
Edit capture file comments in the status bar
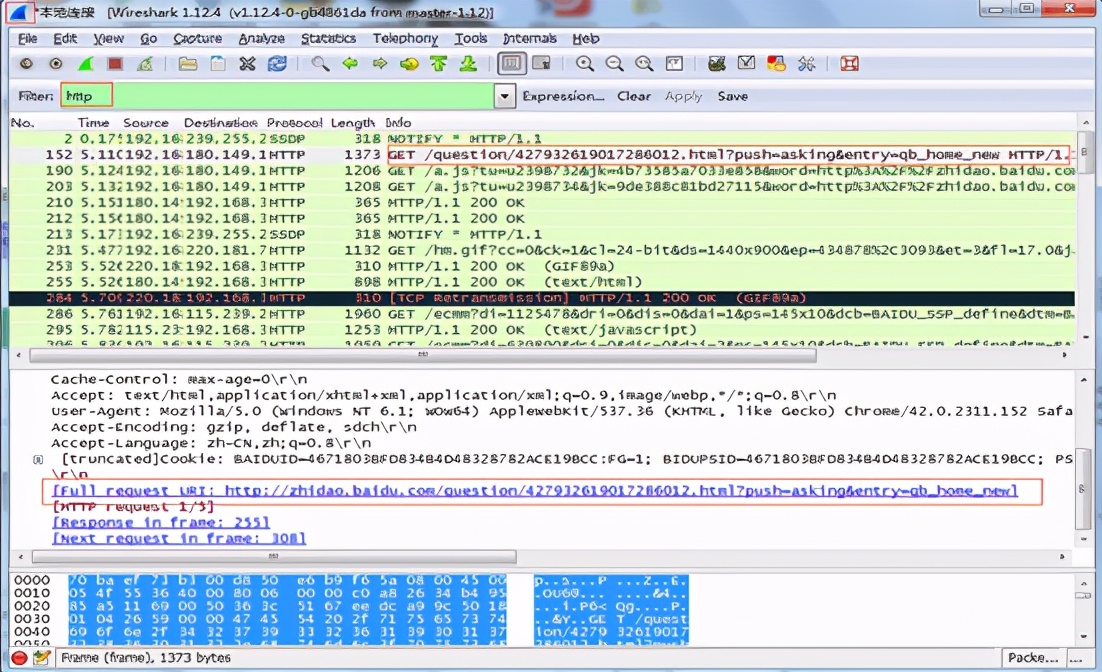[42, 658]
